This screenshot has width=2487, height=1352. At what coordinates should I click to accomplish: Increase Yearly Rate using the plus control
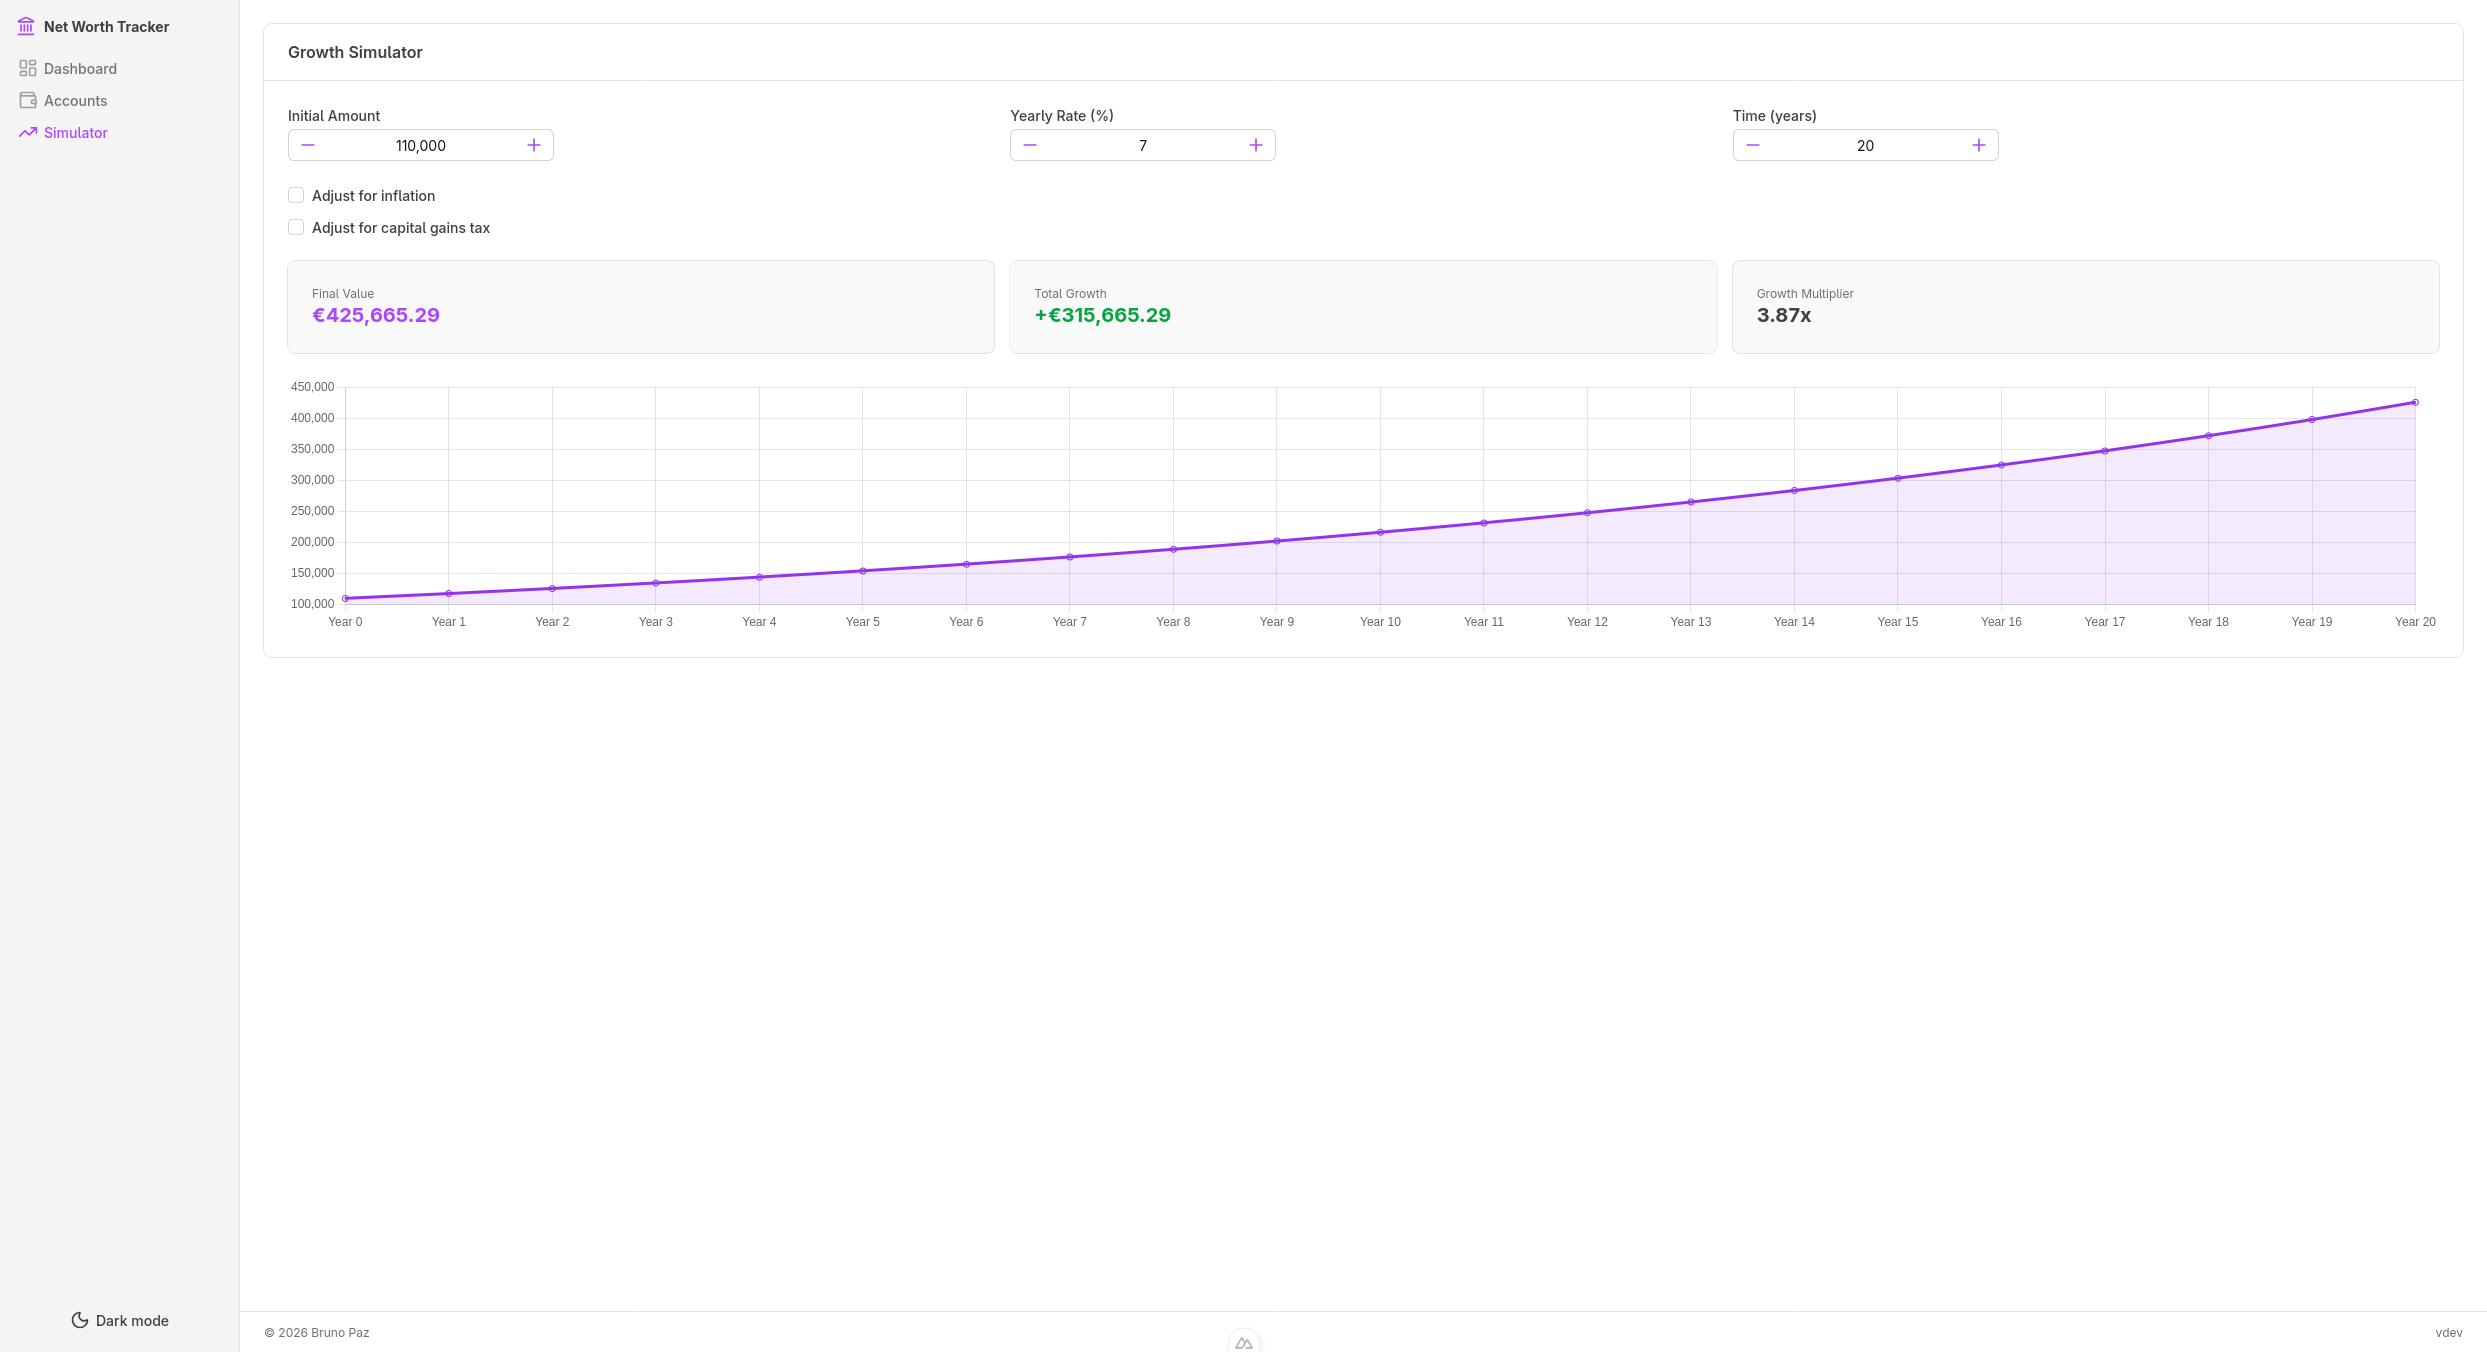coord(1256,145)
